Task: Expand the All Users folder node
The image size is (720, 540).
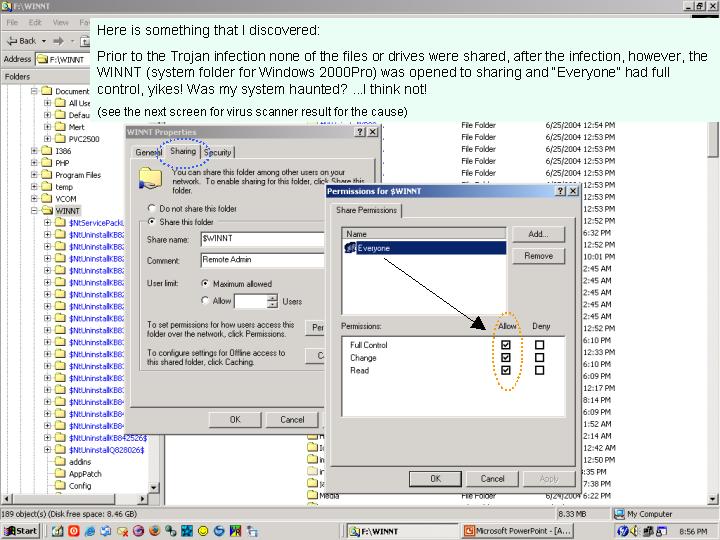Action: (x=47, y=103)
